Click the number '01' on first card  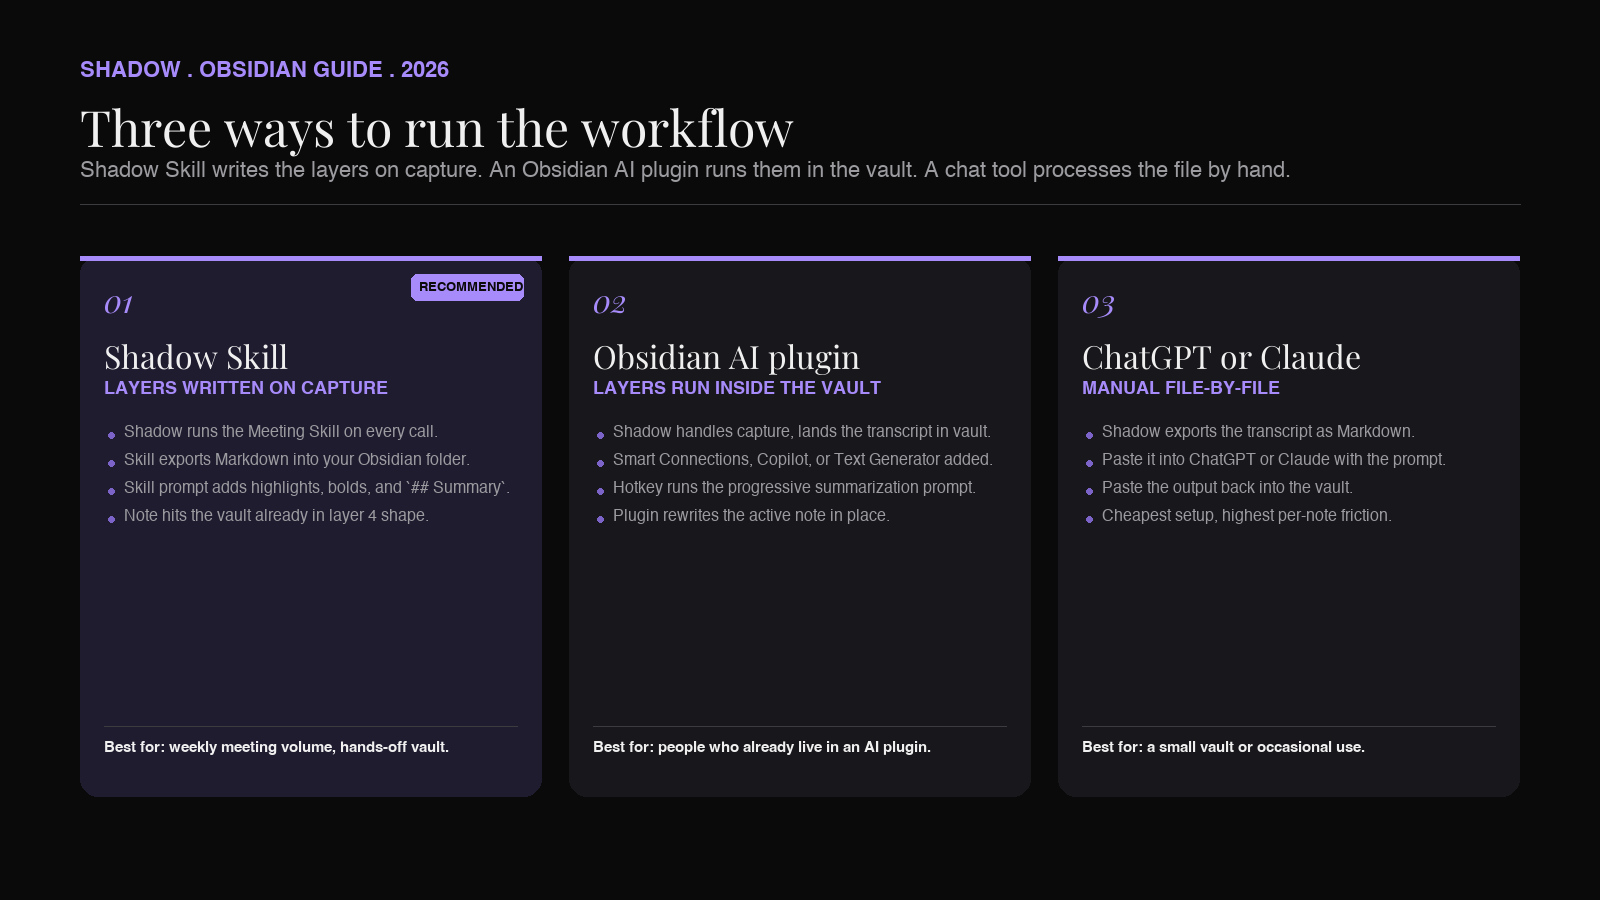pos(118,304)
